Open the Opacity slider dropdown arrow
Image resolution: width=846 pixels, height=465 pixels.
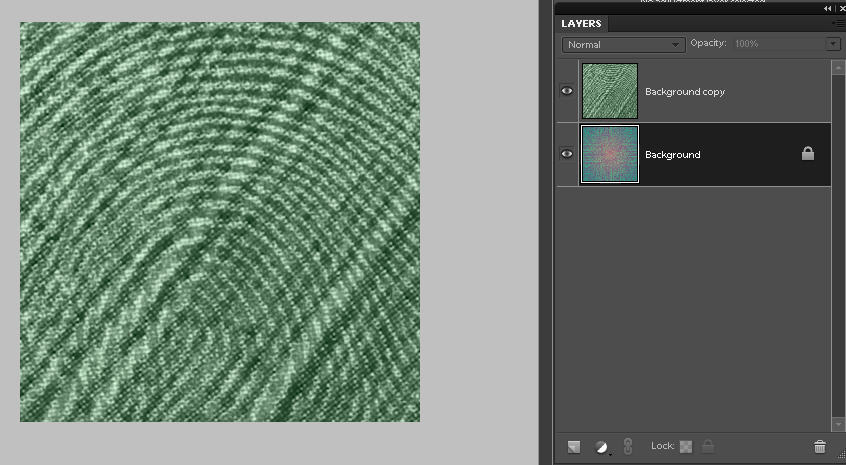pyautogui.click(x=833, y=44)
